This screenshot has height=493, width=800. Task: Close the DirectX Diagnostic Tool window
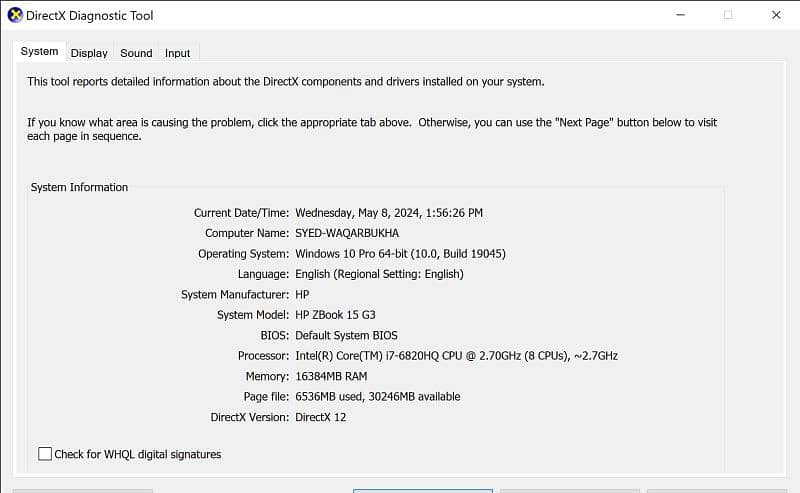click(776, 15)
